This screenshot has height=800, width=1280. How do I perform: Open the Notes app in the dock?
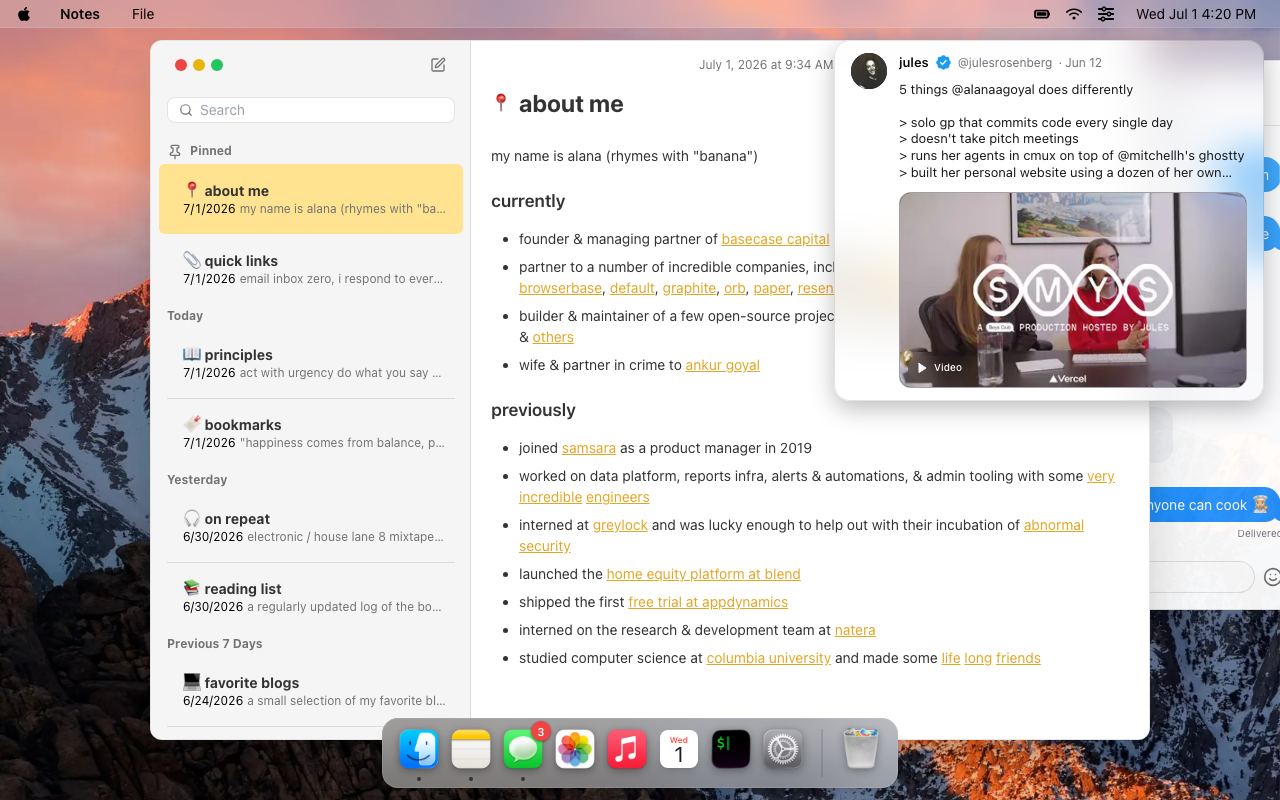click(x=471, y=749)
